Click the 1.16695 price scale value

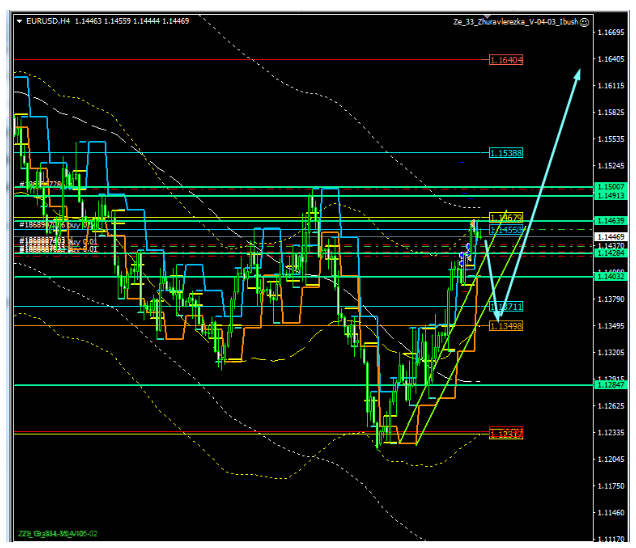[x=609, y=33]
